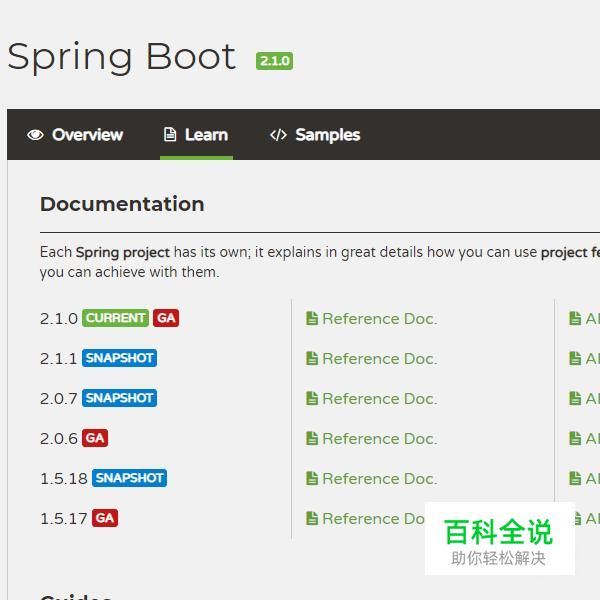Click the code brackets icon beside Samples

tap(278, 135)
